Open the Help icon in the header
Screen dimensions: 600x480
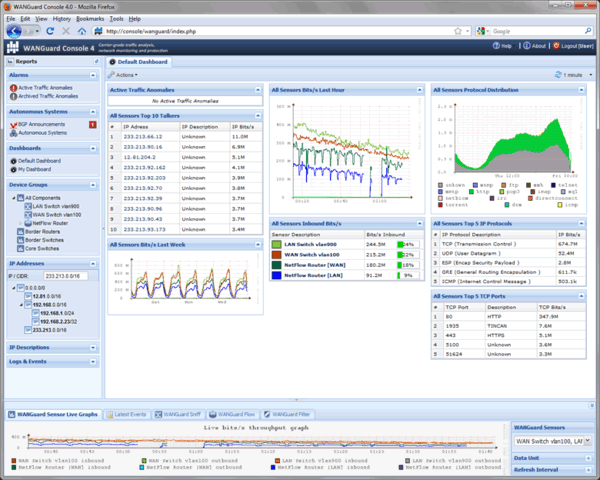coord(496,46)
